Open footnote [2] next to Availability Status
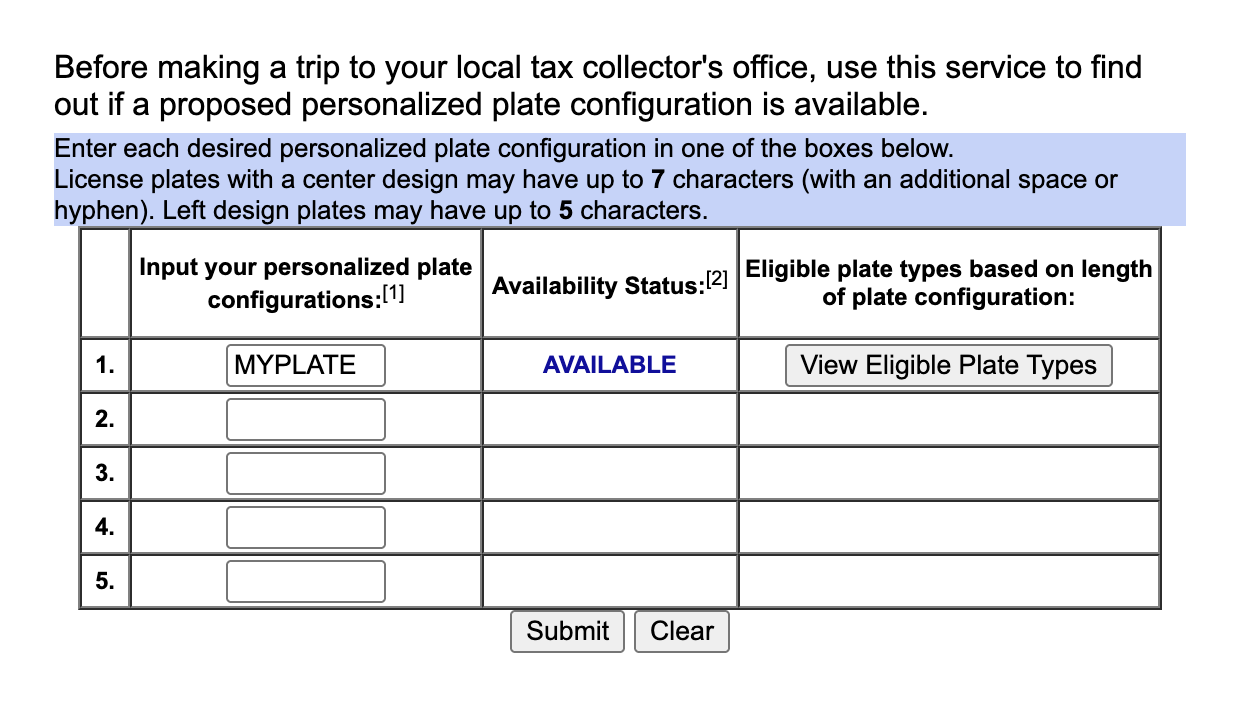The height and width of the screenshot is (710, 1234). coord(718,280)
